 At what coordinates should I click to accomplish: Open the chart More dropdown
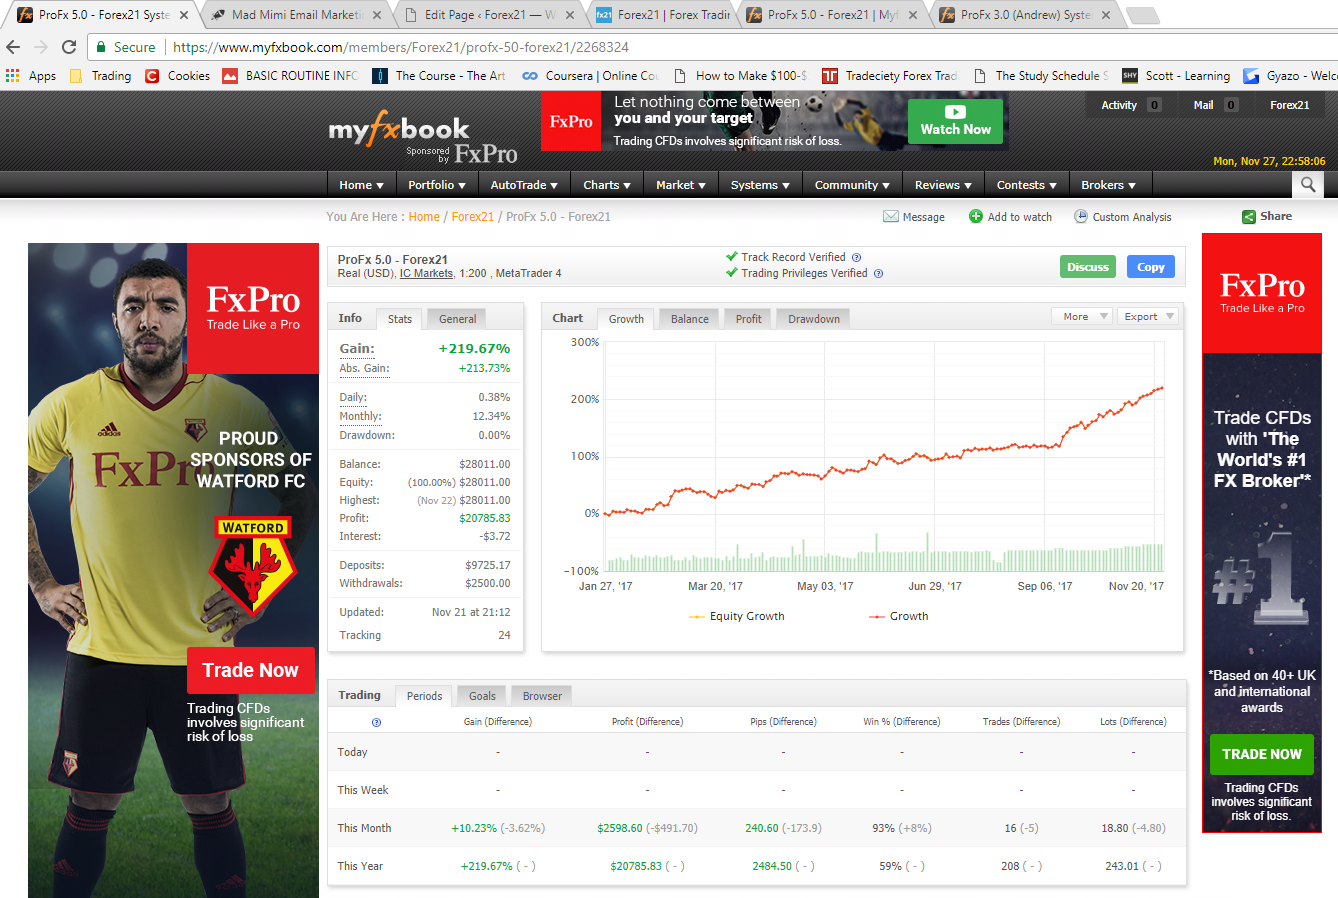pyautogui.click(x=1081, y=316)
